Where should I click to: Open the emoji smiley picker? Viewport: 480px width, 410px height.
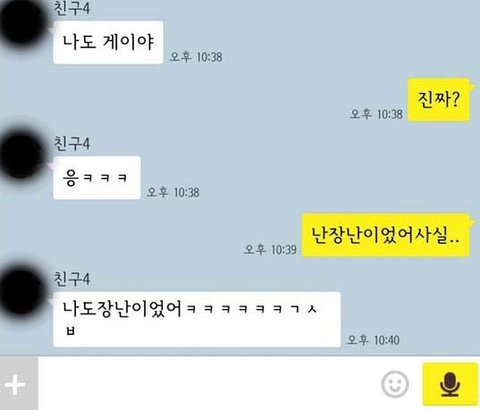pyautogui.click(x=395, y=385)
